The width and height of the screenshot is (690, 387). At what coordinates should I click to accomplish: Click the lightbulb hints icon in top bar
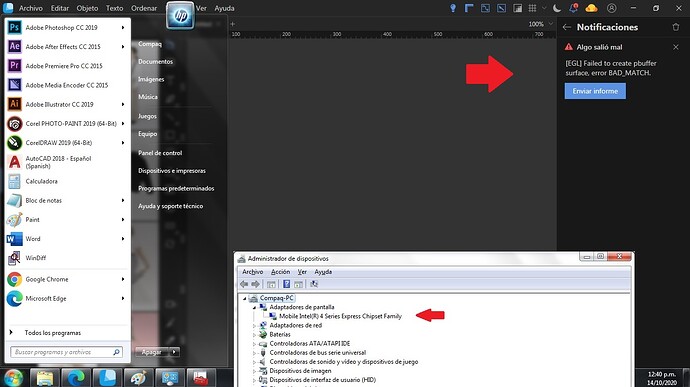(453, 8)
